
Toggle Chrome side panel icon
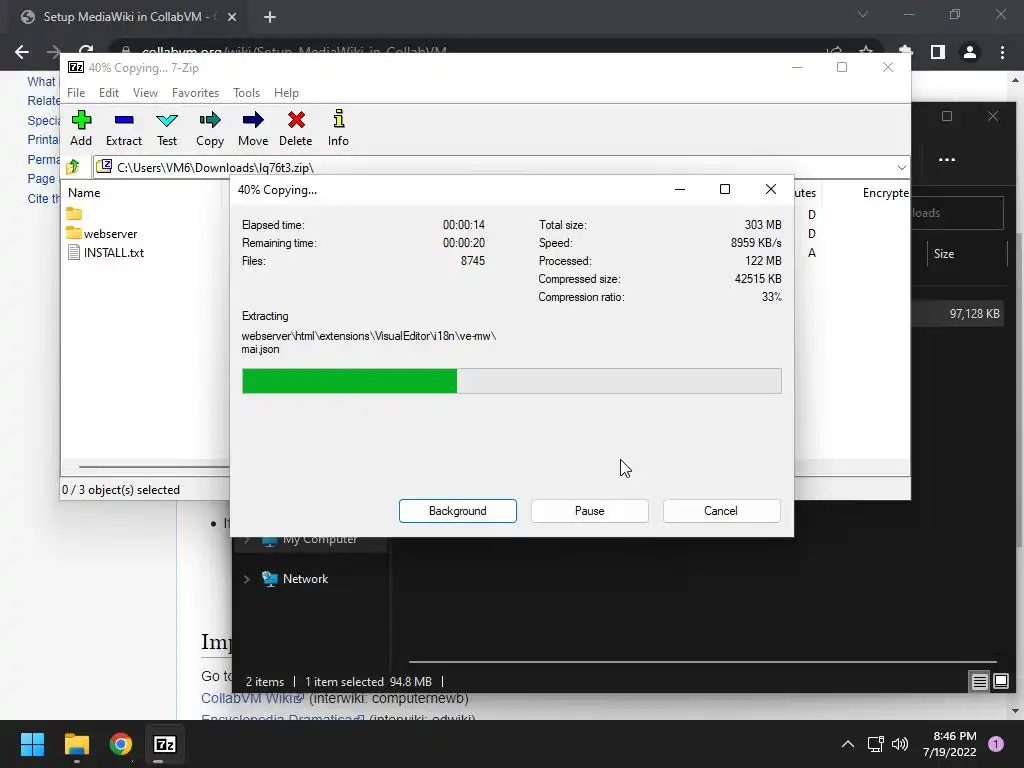938,52
